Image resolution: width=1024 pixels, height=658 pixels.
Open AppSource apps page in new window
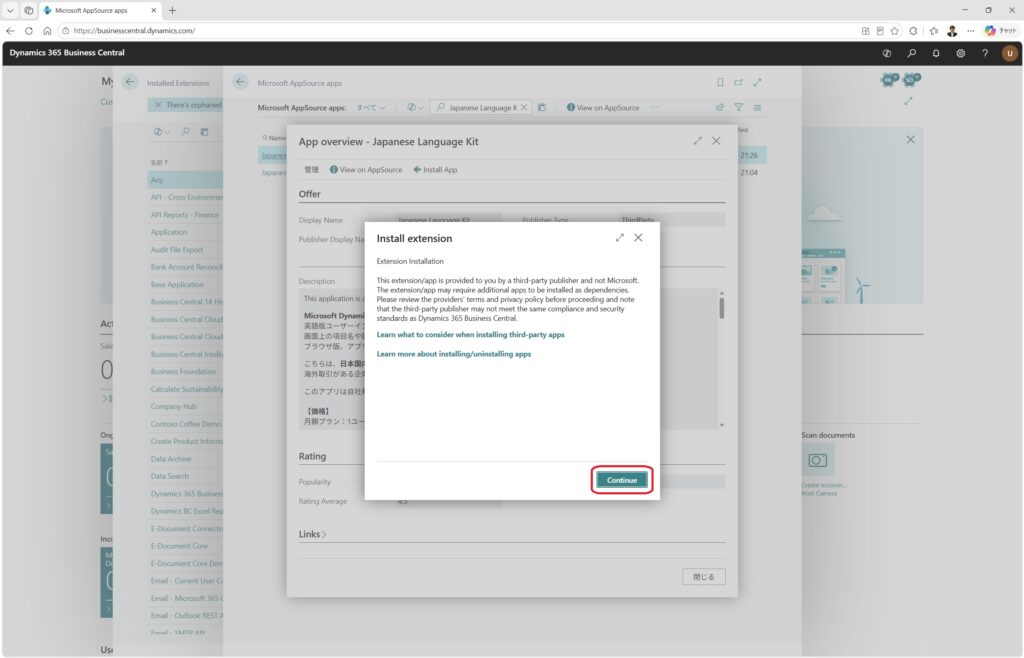tap(739, 82)
